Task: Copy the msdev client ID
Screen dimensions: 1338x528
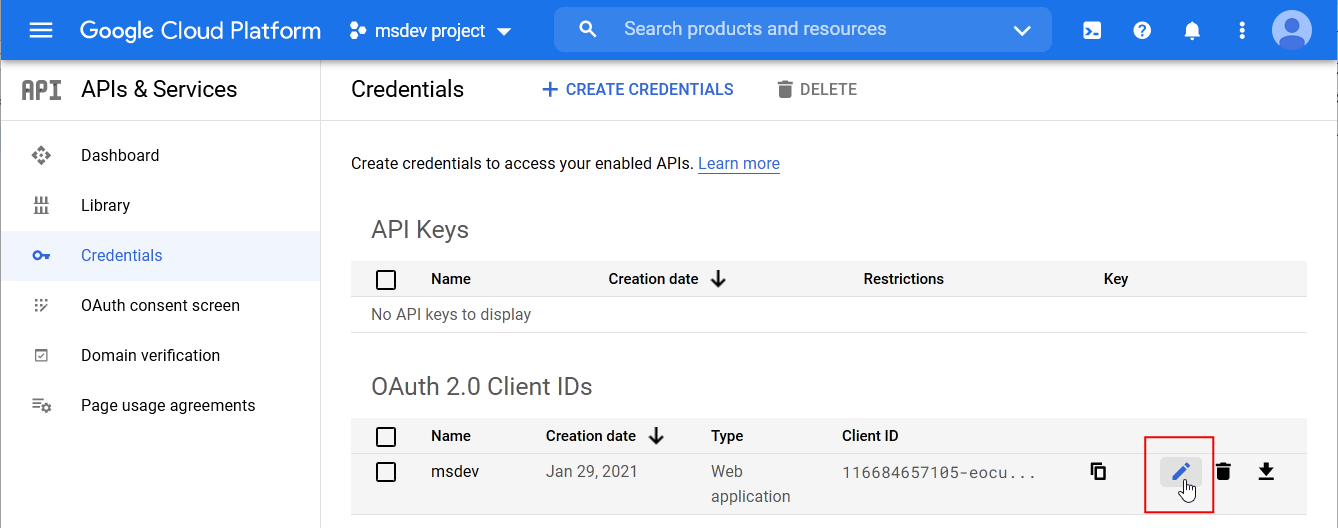Action: (1098, 472)
